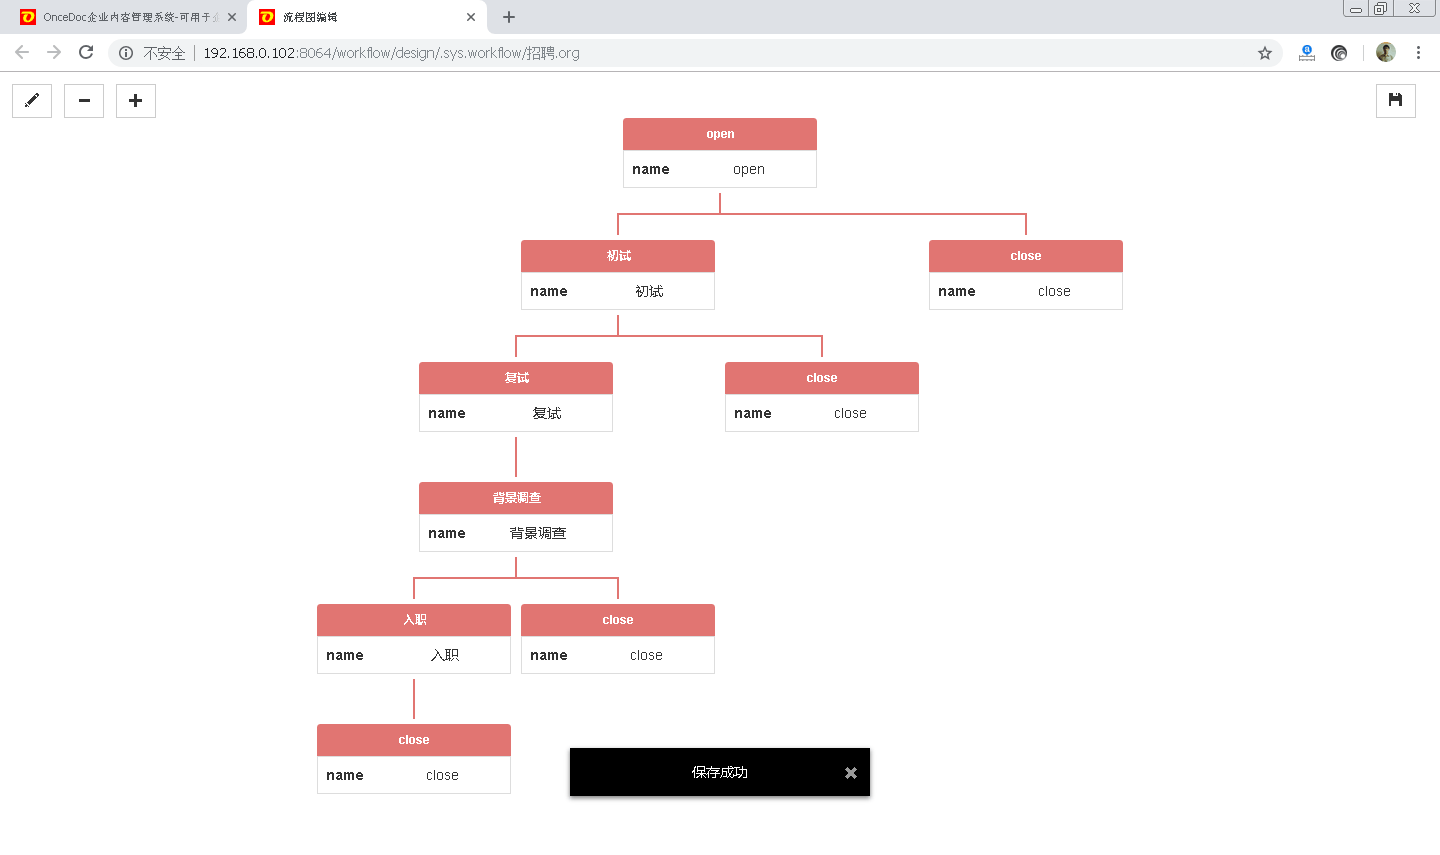Select the 初试 node header

(x=618, y=256)
